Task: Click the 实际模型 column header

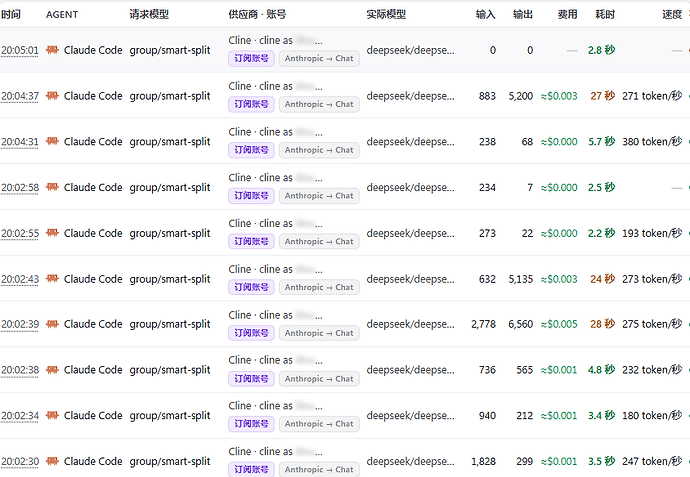Action: click(386, 15)
